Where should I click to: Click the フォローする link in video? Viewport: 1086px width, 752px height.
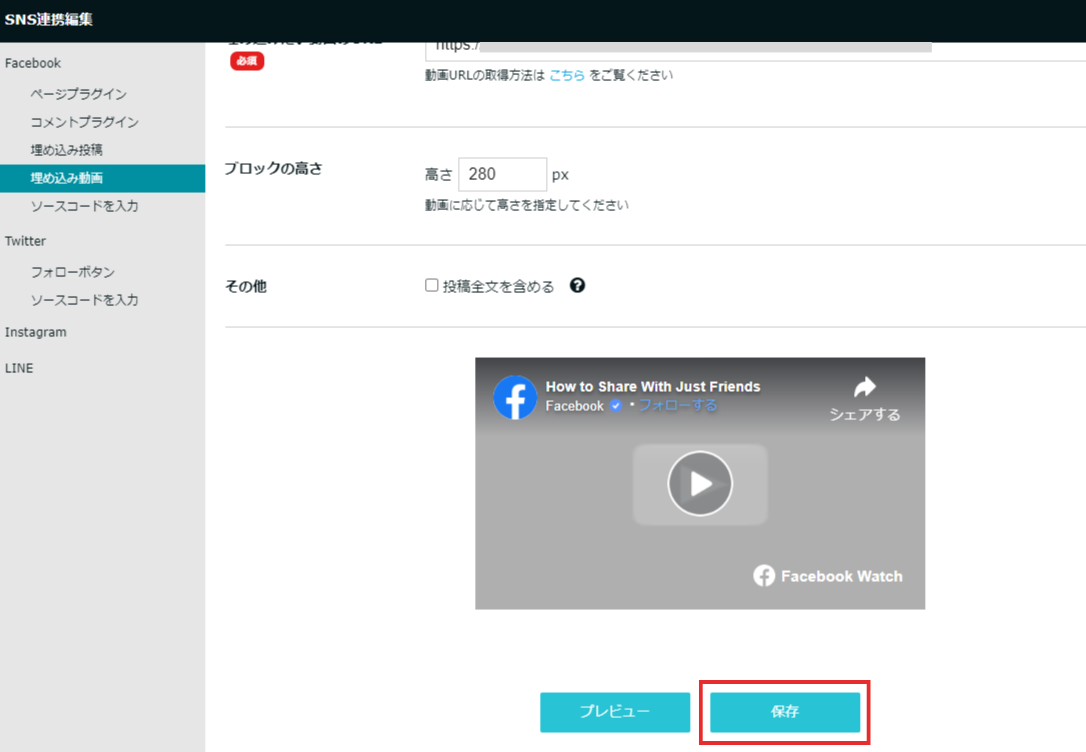coord(677,405)
